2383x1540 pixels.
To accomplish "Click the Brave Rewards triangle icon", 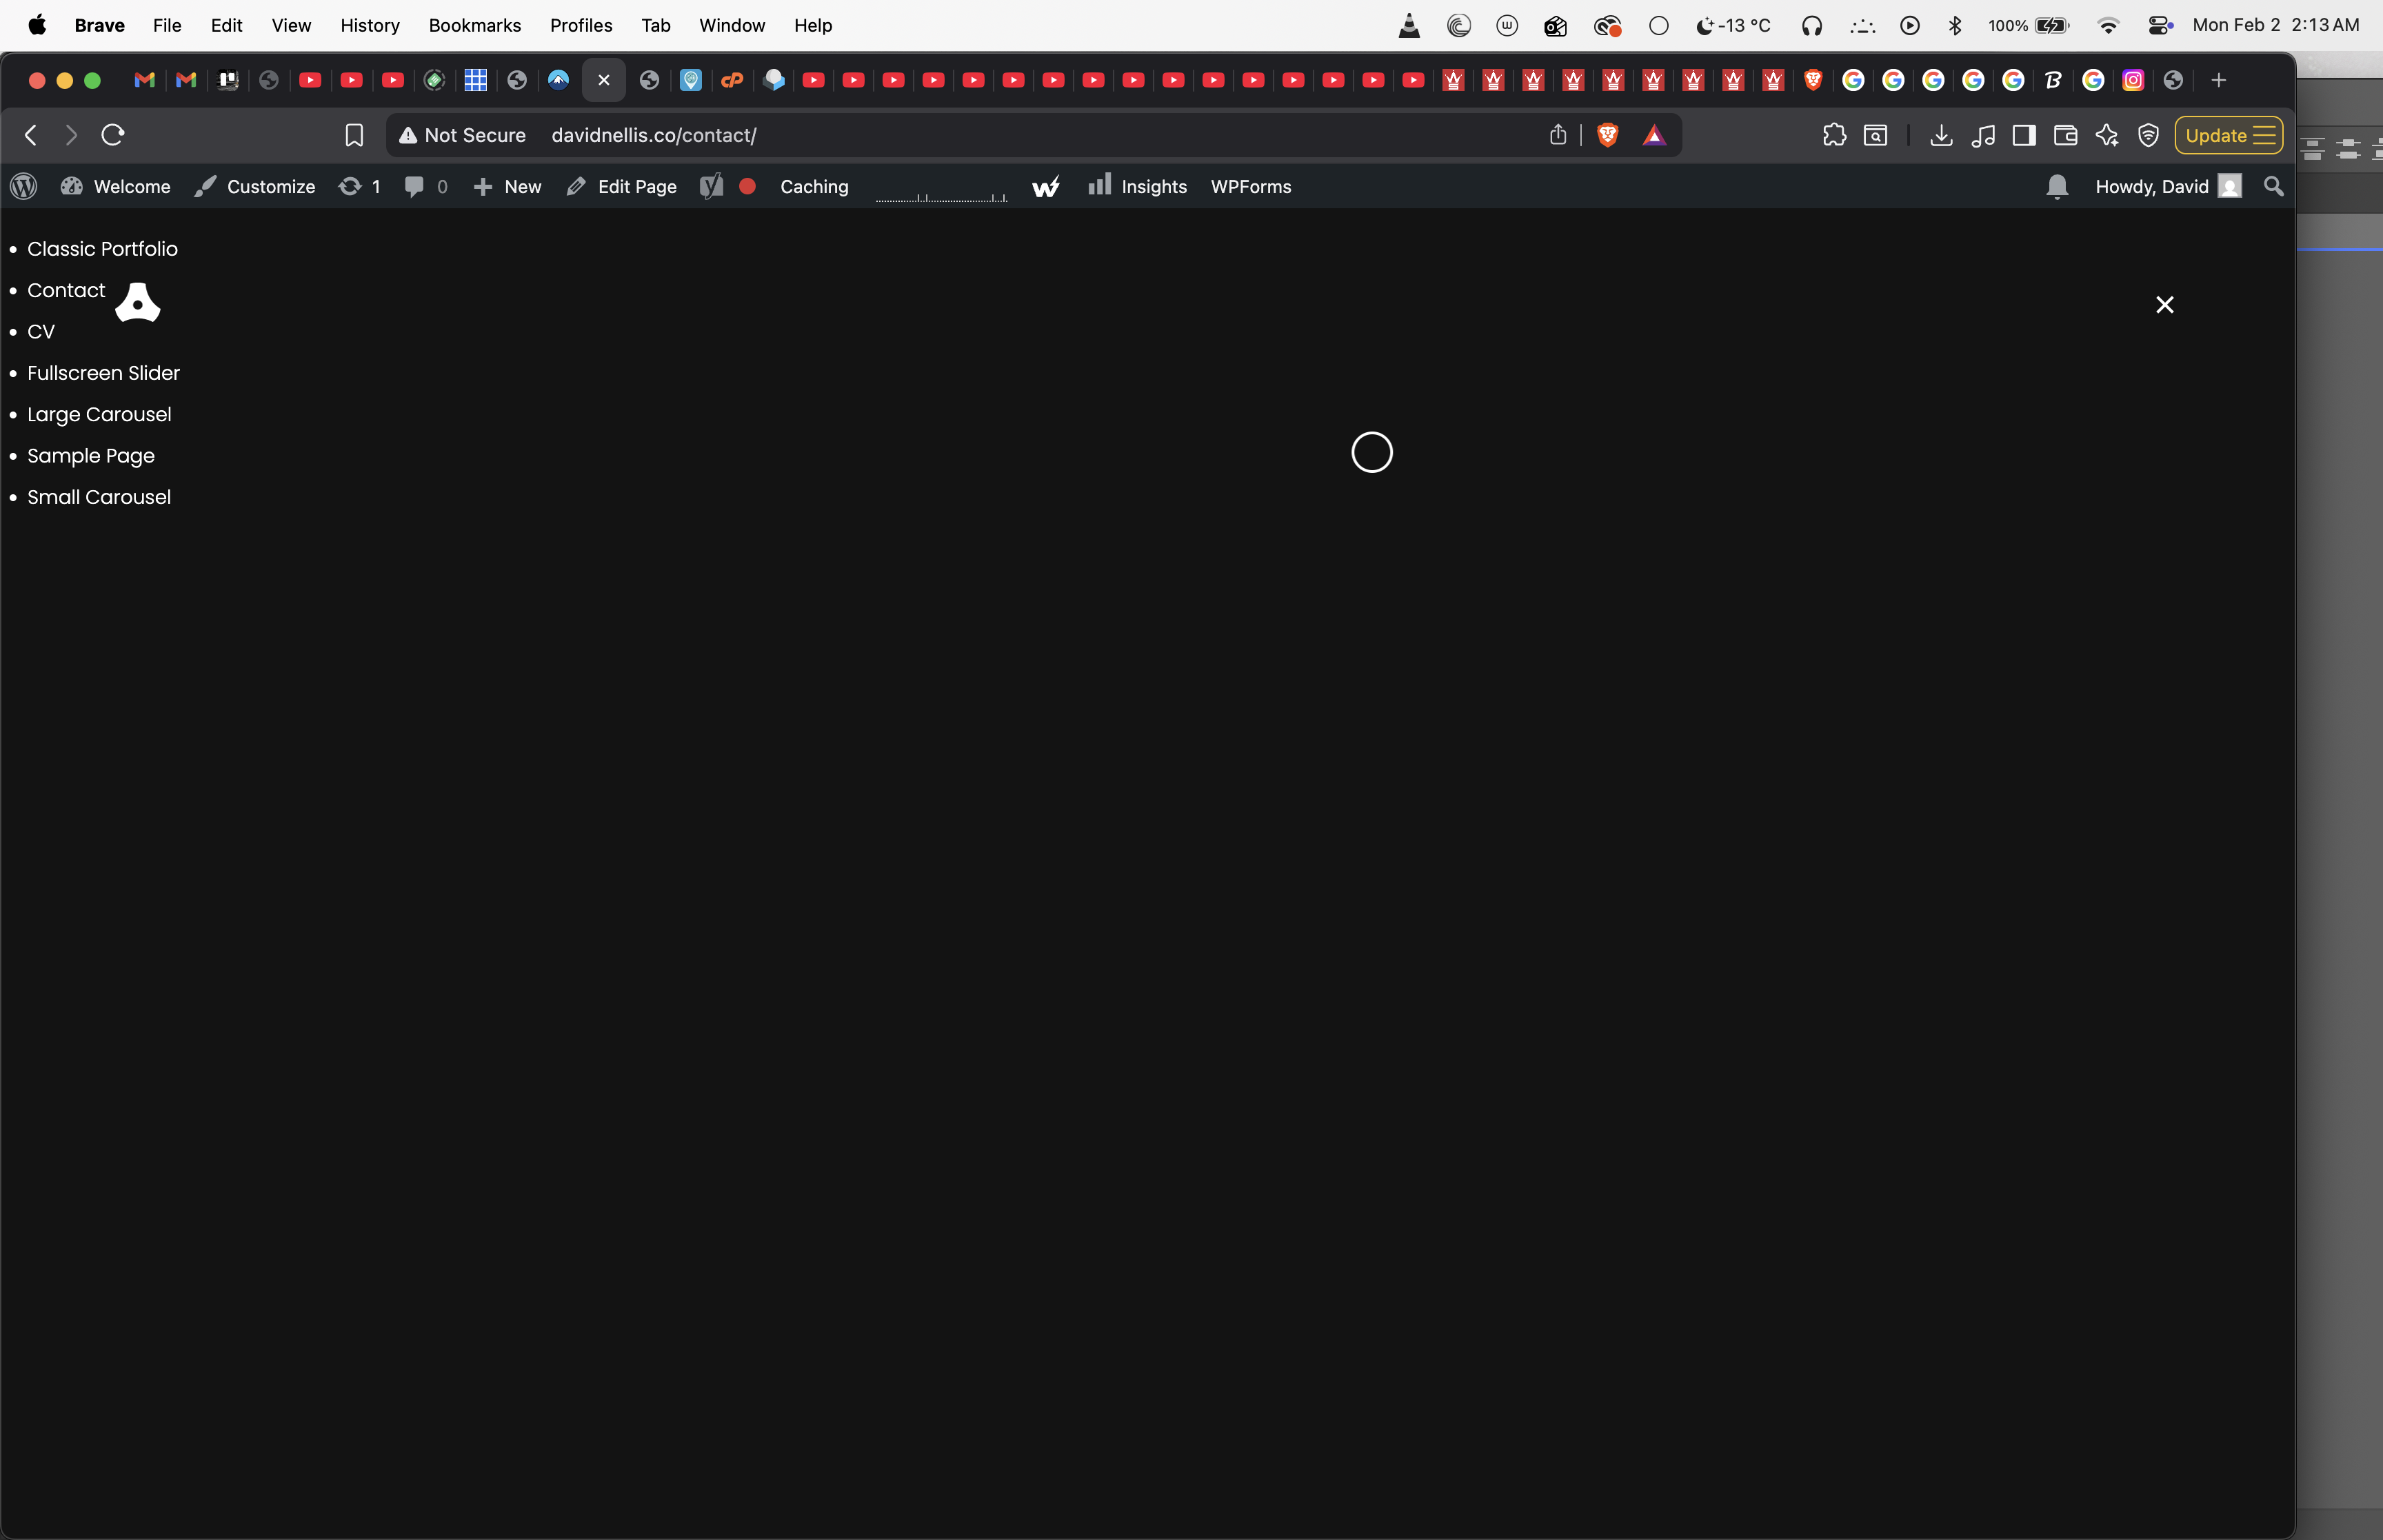I will click(x=1654, y=136).
